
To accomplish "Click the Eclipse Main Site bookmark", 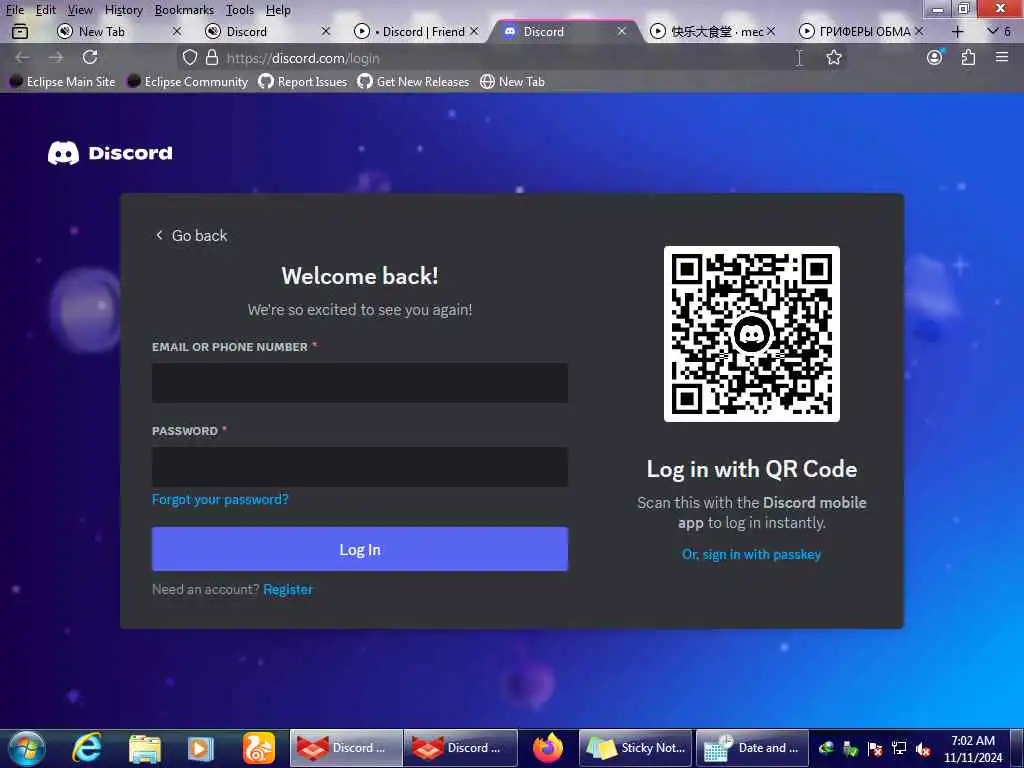I will point(63,82).
